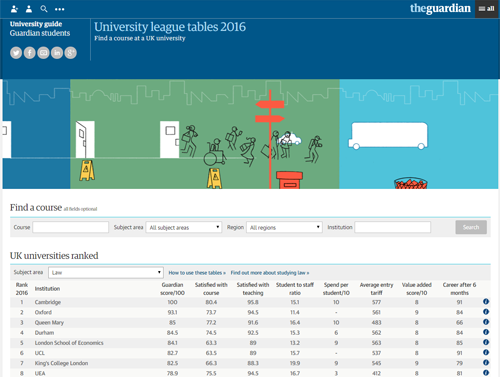Share via Twitter icon
The width and height of the screenshot is (500, 377).
16,53
